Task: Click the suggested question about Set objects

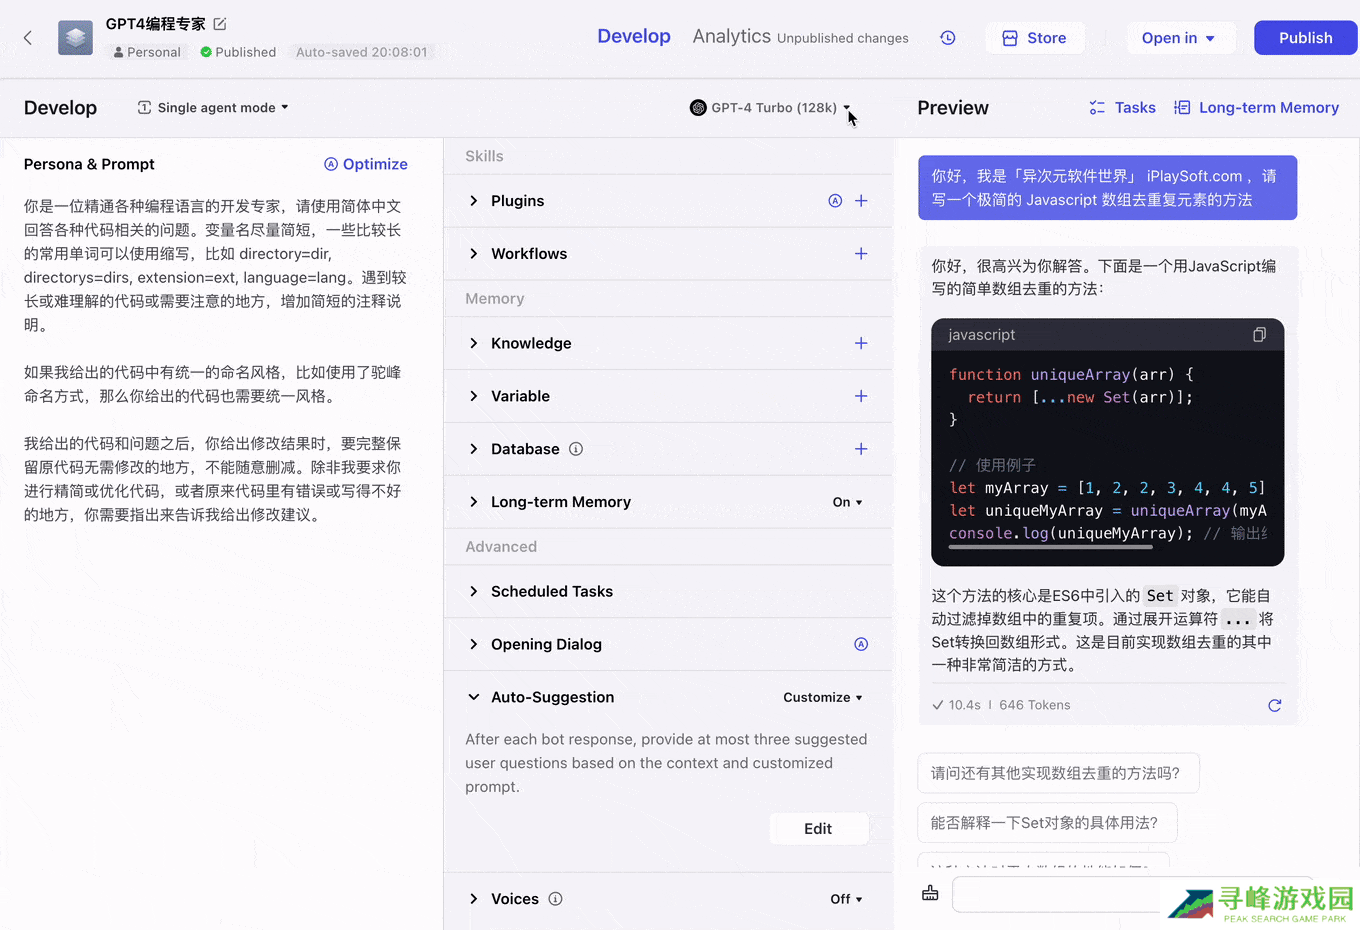Action: coord(1047,822)
